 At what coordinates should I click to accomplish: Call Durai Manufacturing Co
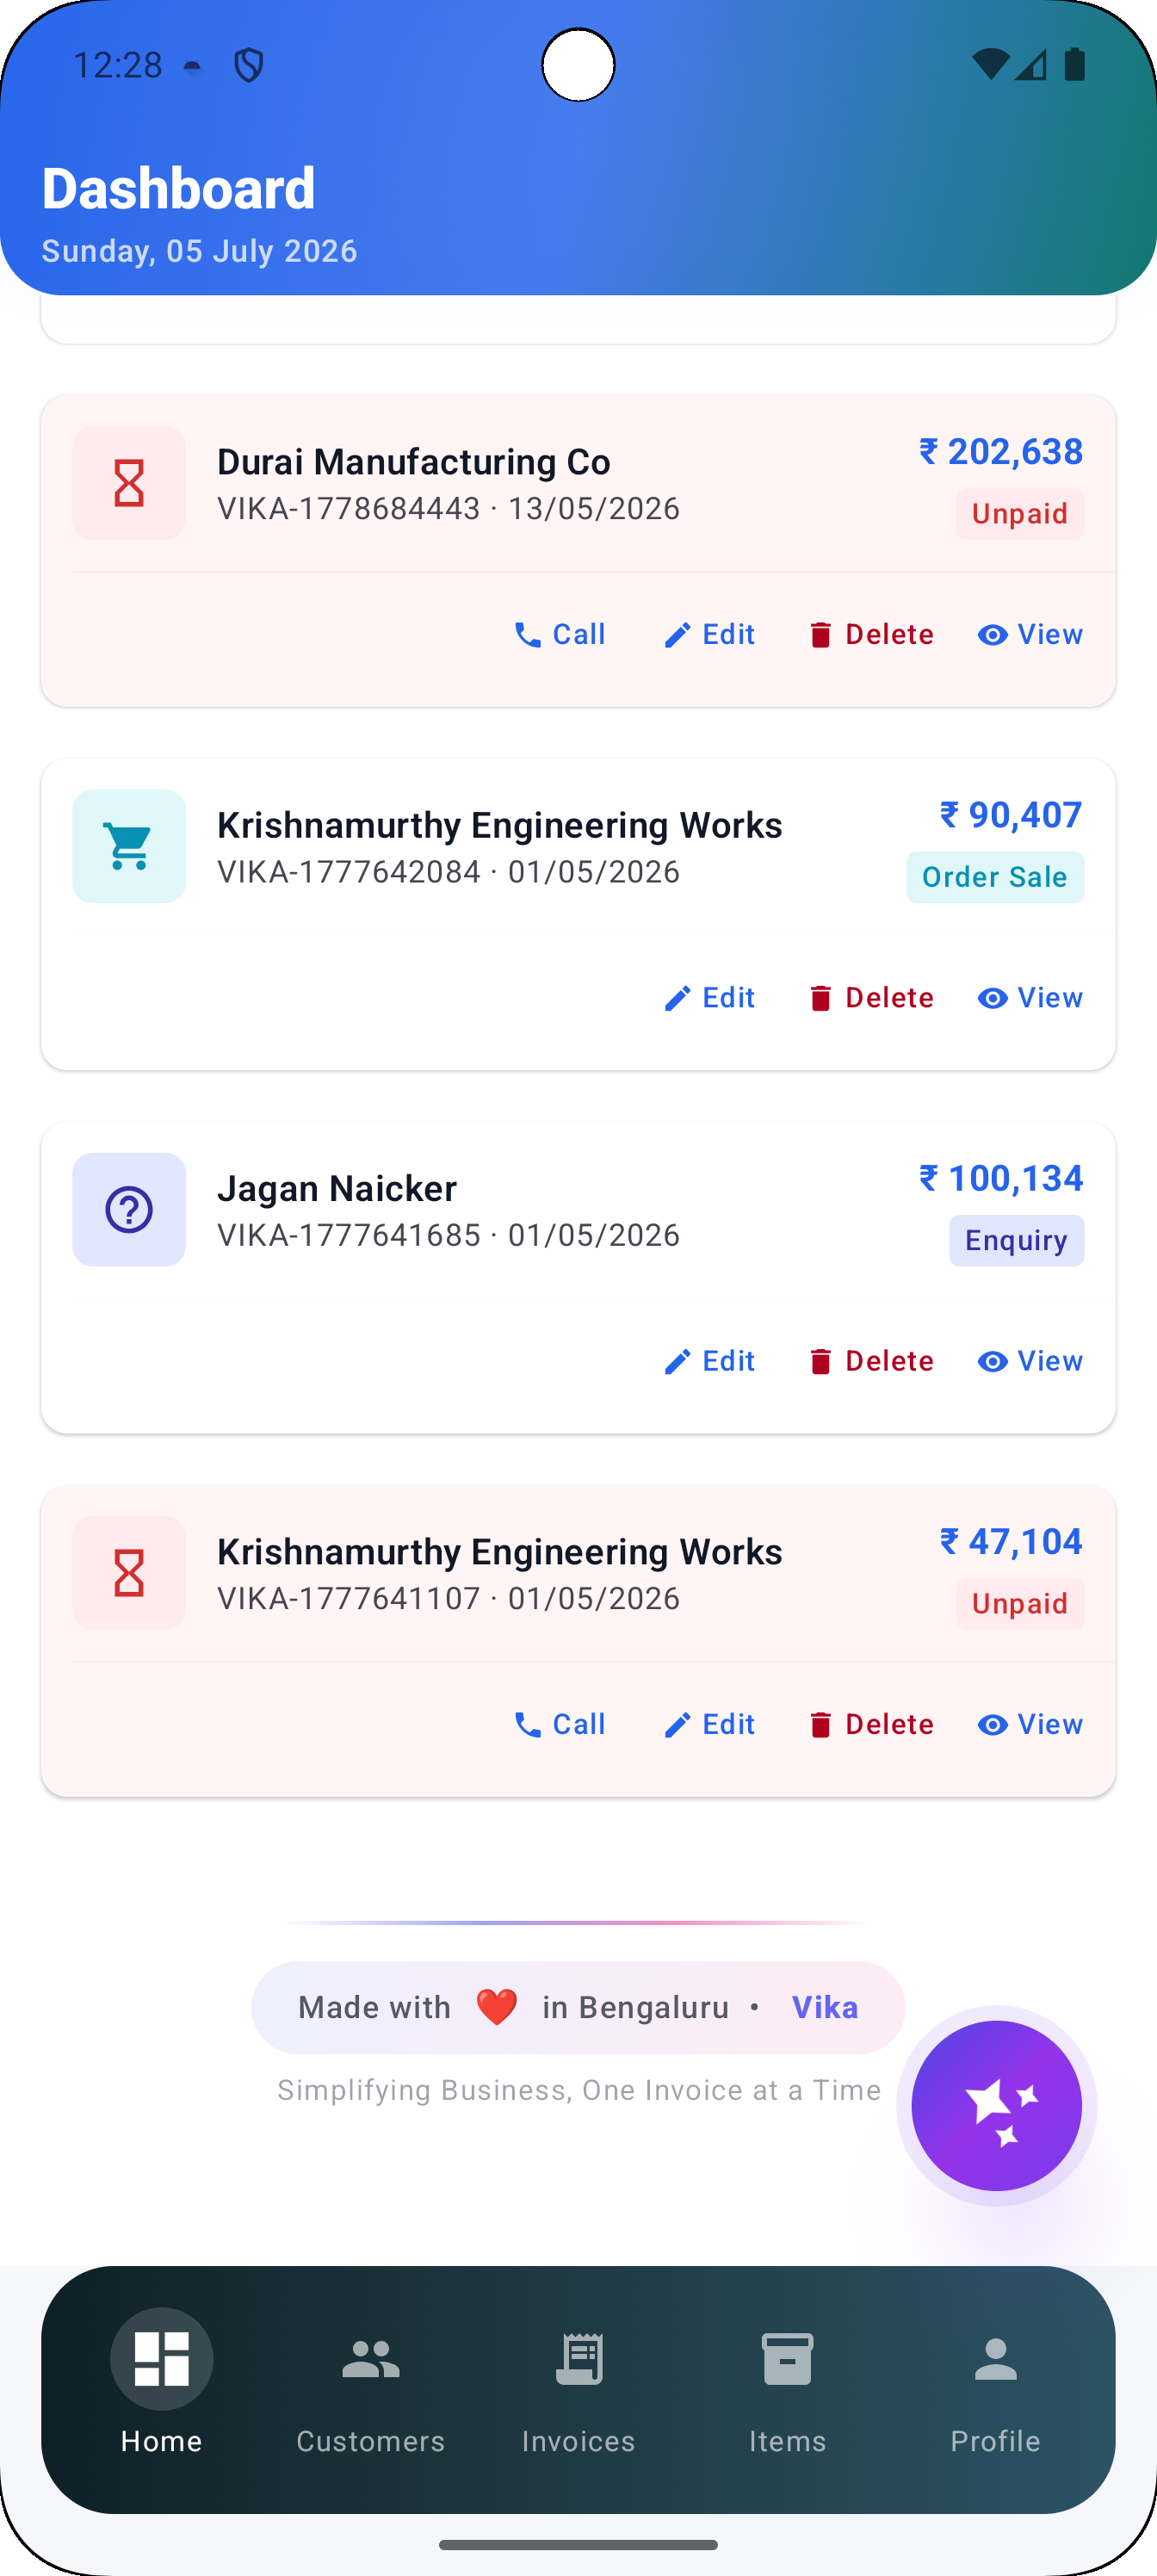coord(559,634)
